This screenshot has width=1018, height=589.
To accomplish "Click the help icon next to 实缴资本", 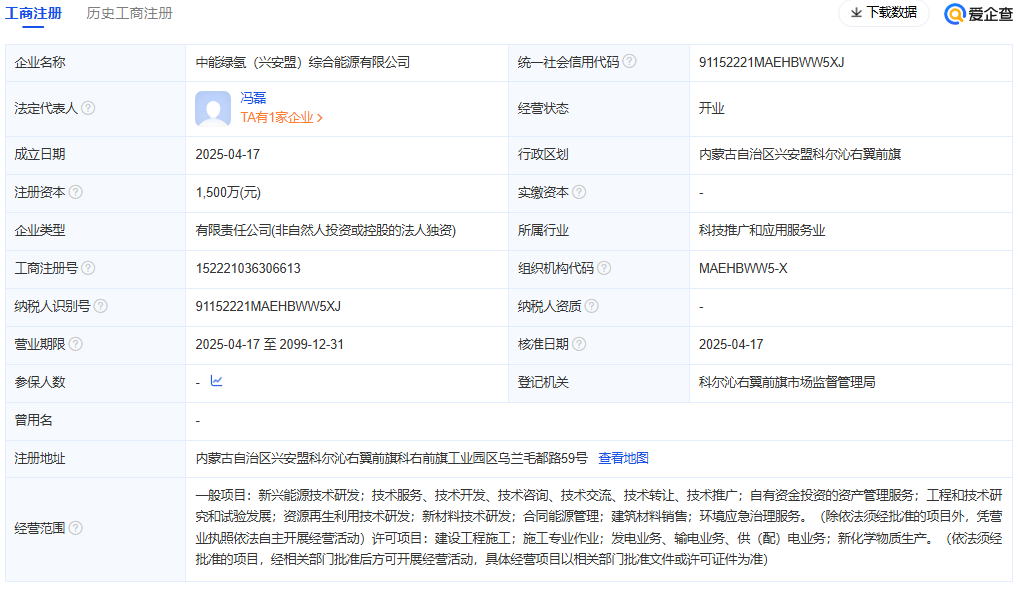I will (579, 192).
